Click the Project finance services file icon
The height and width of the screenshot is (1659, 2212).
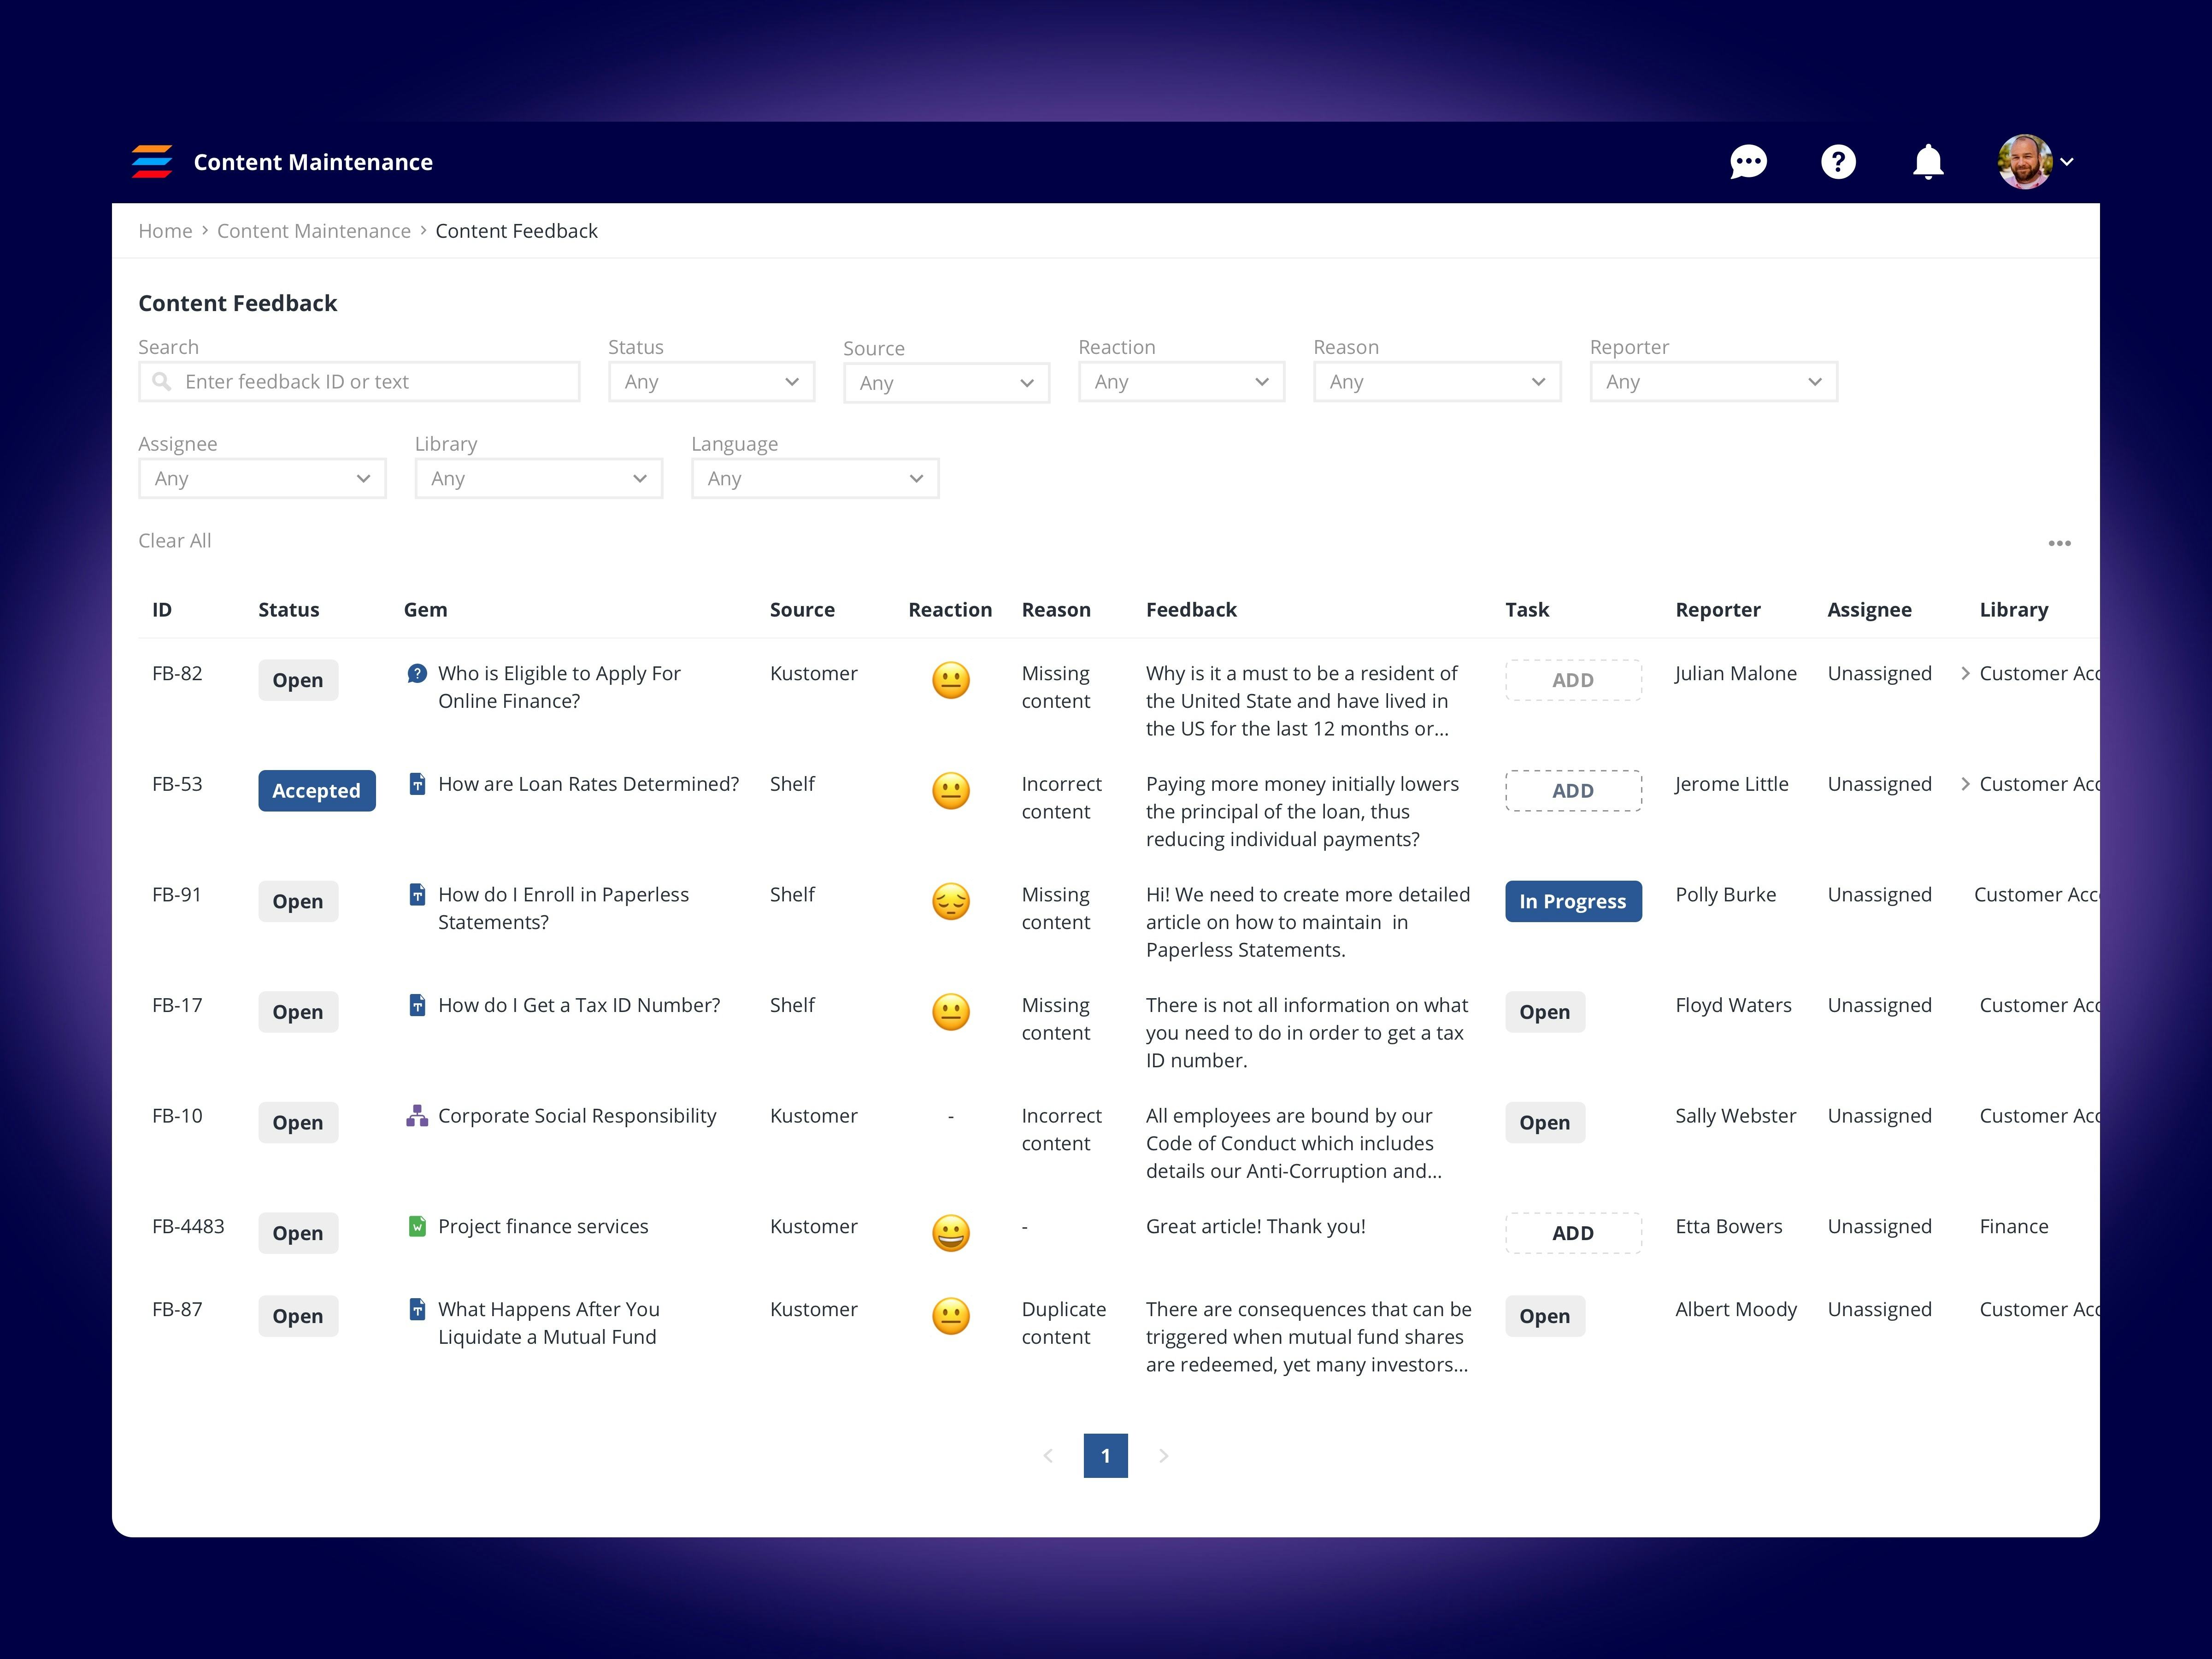point(417,1226)
